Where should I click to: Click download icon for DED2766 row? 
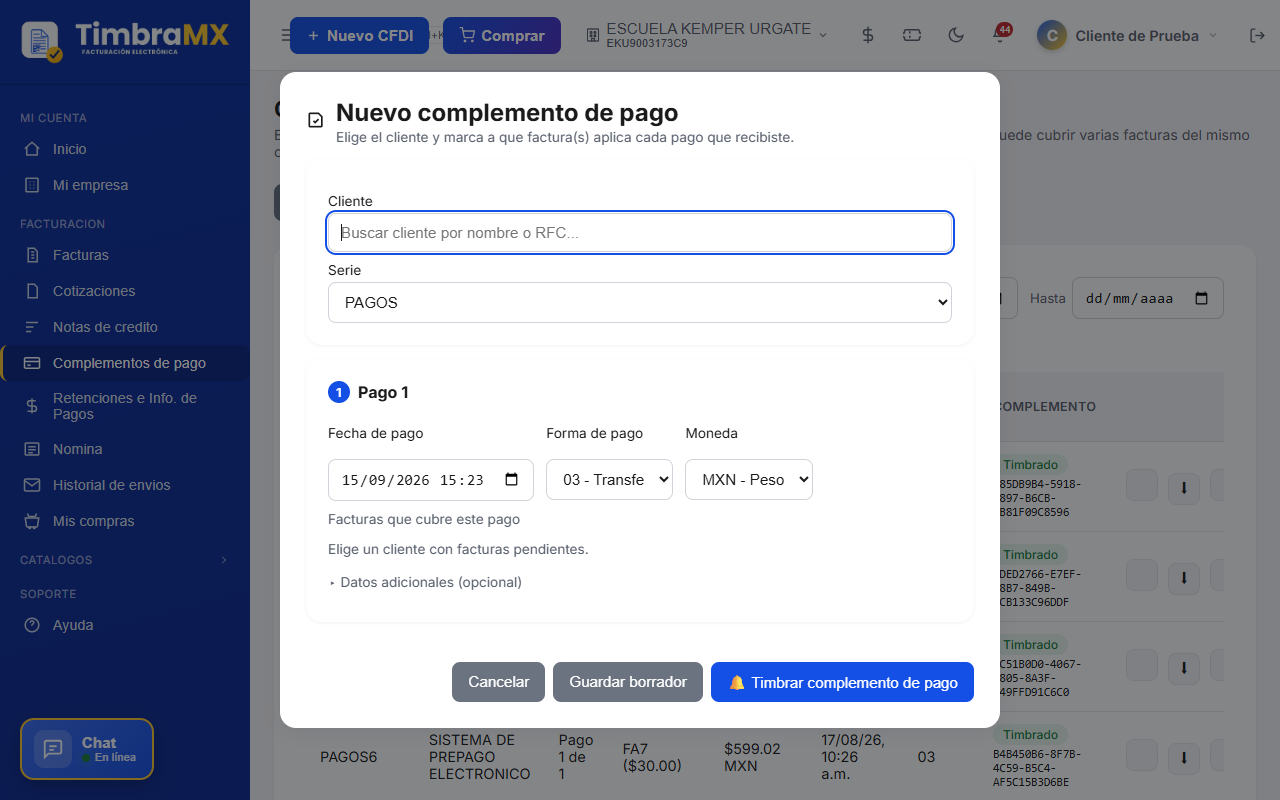click(1184, 579)
